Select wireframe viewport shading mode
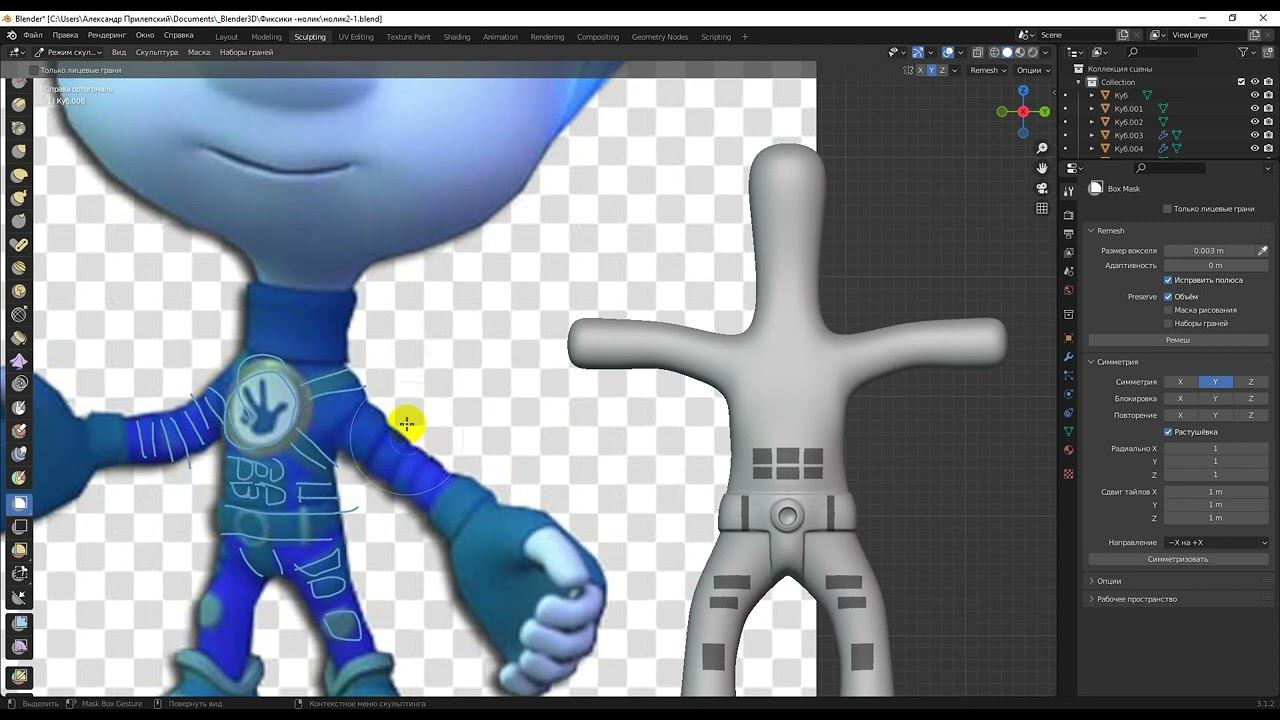This screenshot has height=720, width=1280. 994,52
